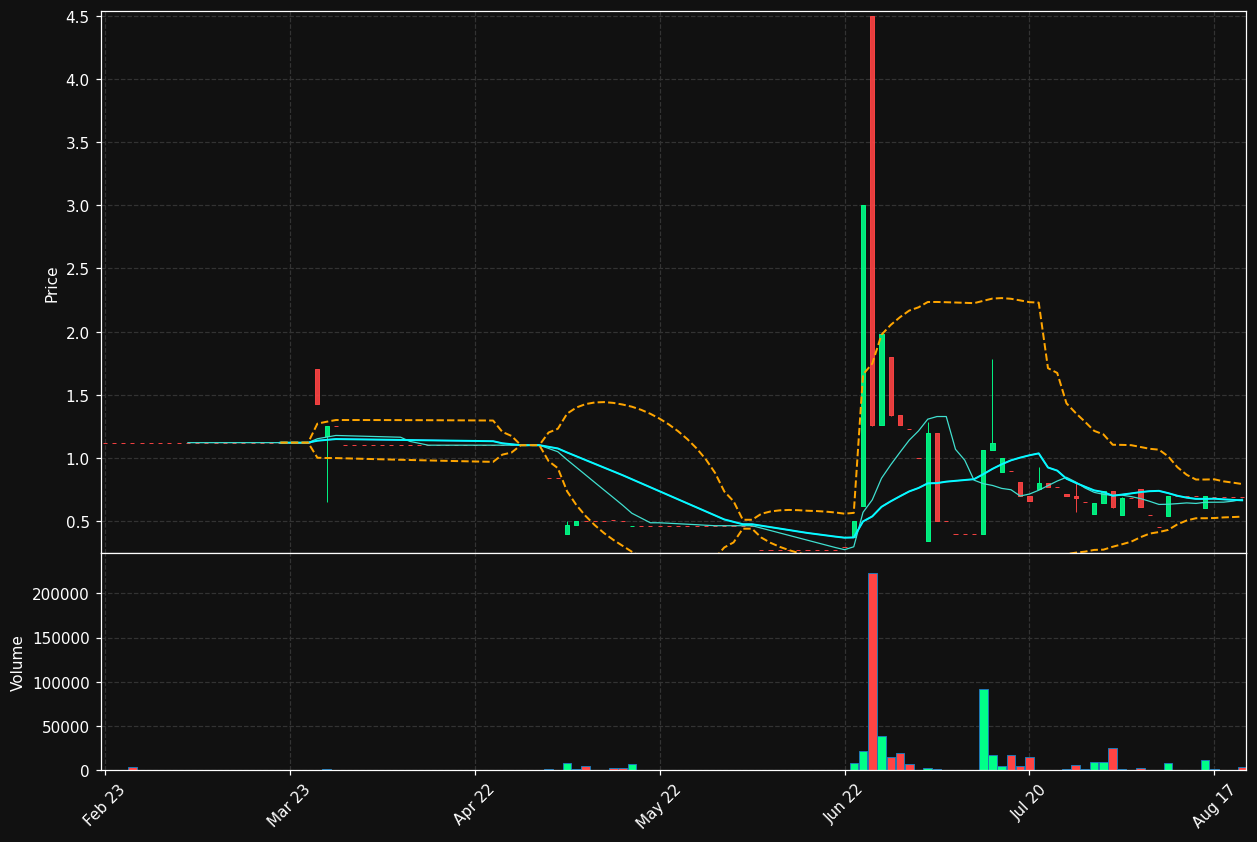Click the 'Aug 17' date label

click(x=1212, y=805)
